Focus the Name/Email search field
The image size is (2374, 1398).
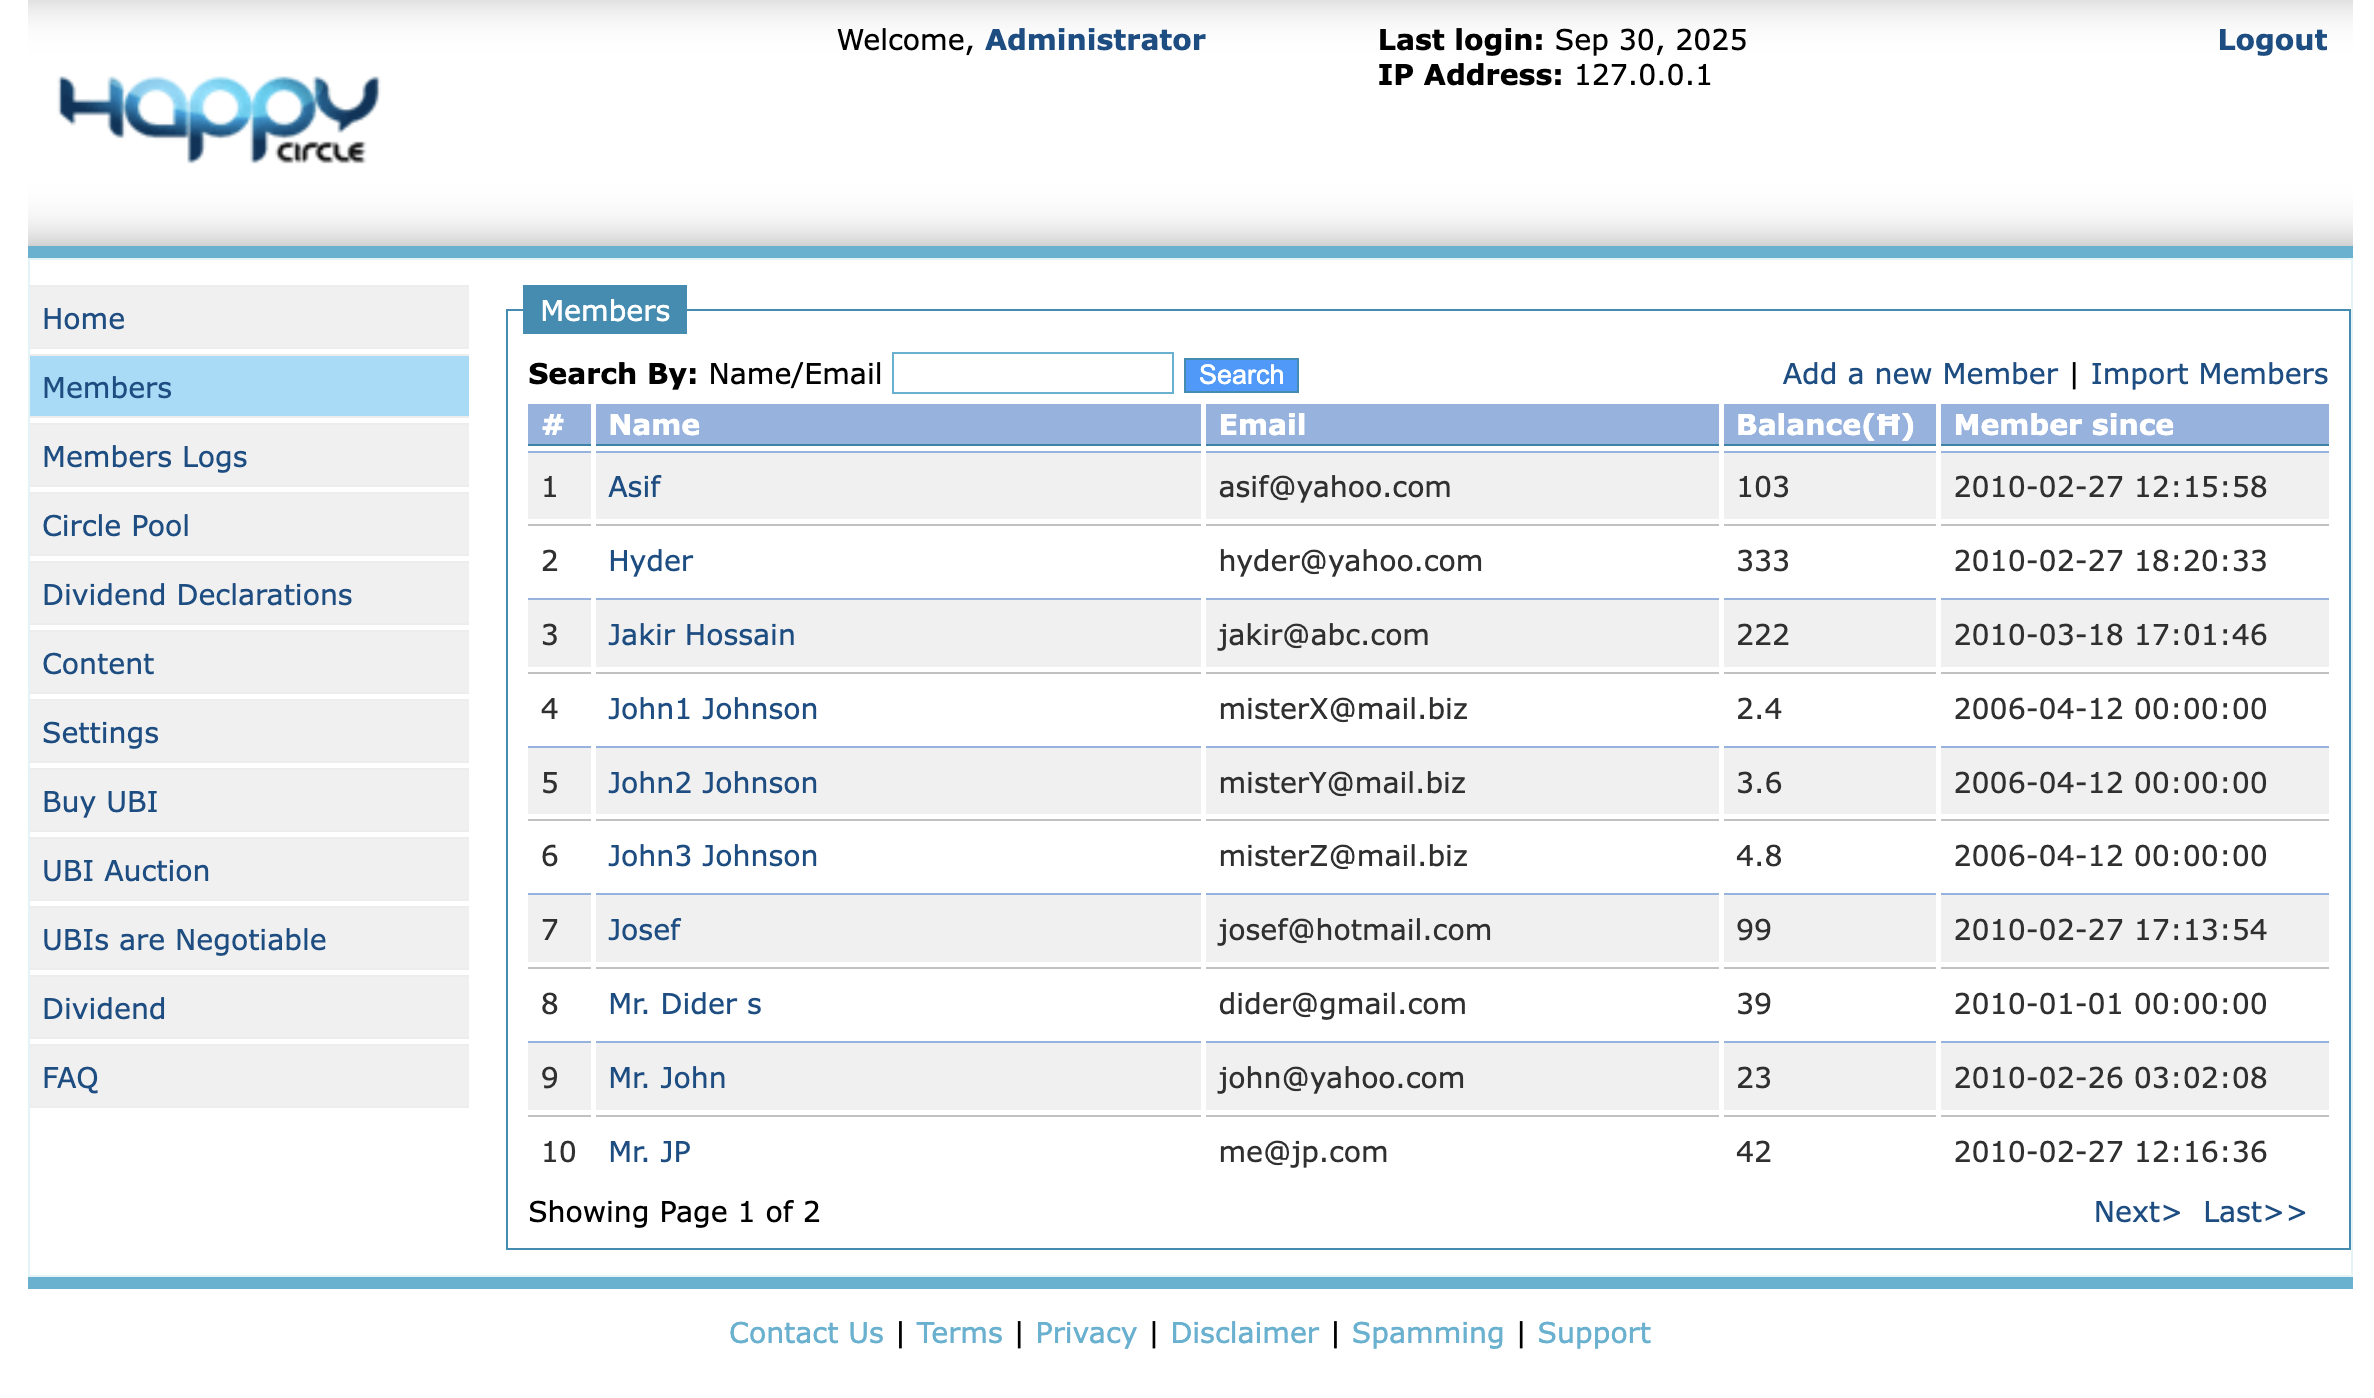tap(1033, 373)
